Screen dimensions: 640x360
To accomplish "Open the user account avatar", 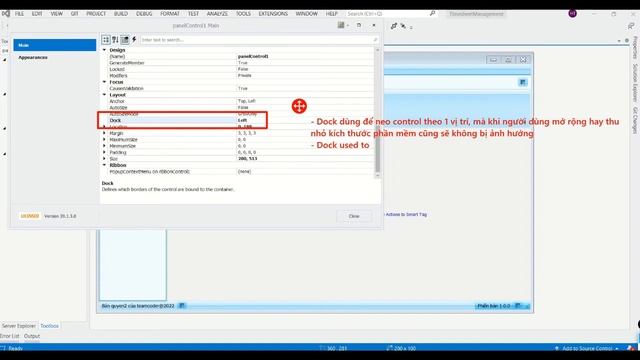I will pyautogui.click(x=572, y=13).
